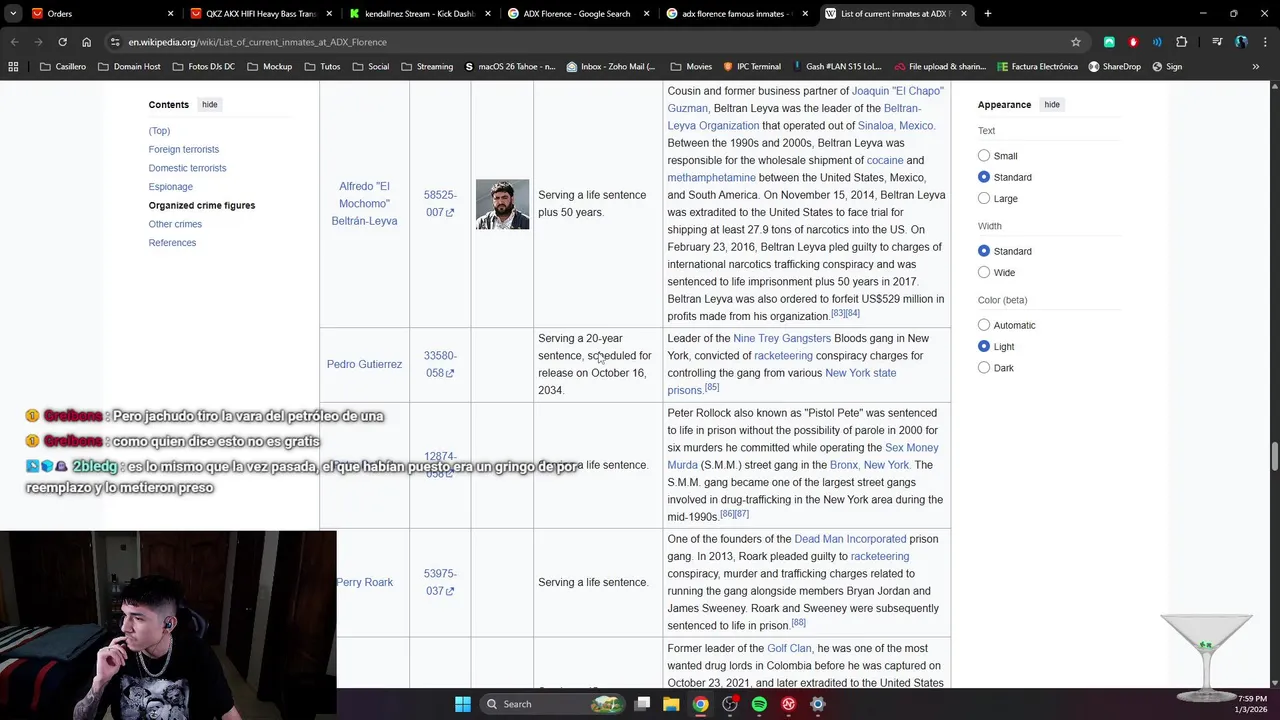
Task: Click the browser Reload icon
Action: (62, 42)
